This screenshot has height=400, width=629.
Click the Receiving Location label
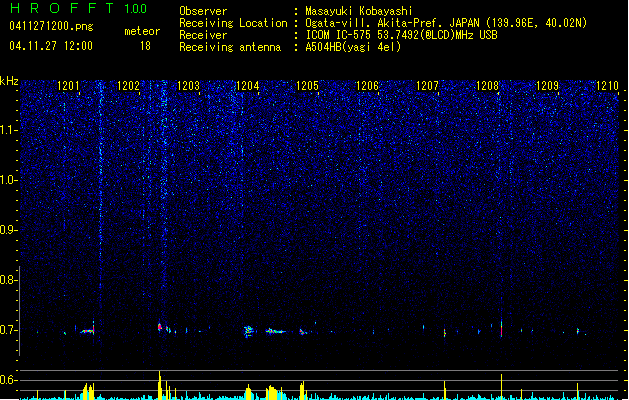233,23
